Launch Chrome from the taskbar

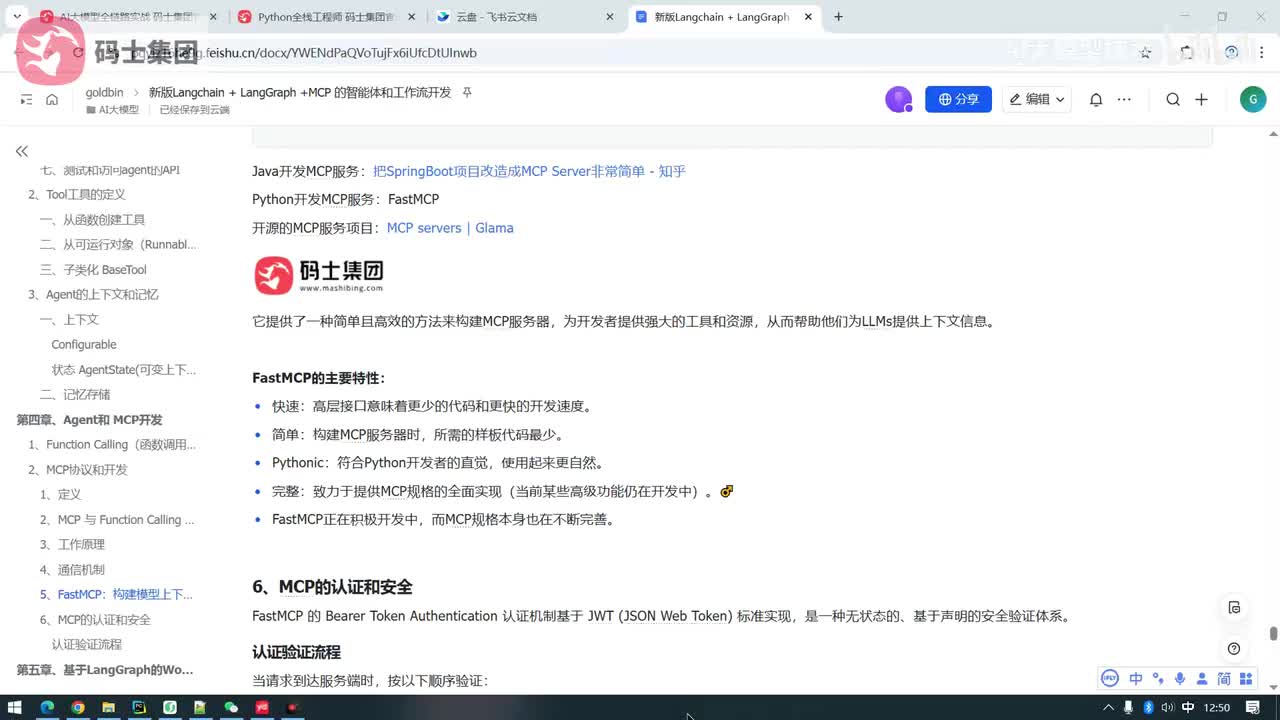click(78, 707)
